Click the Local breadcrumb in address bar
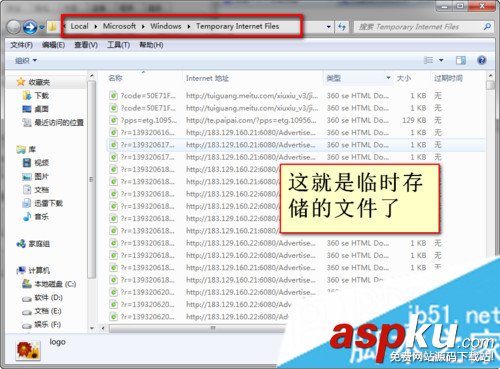The width and height of the screenshot is (500, 369). 79,26
